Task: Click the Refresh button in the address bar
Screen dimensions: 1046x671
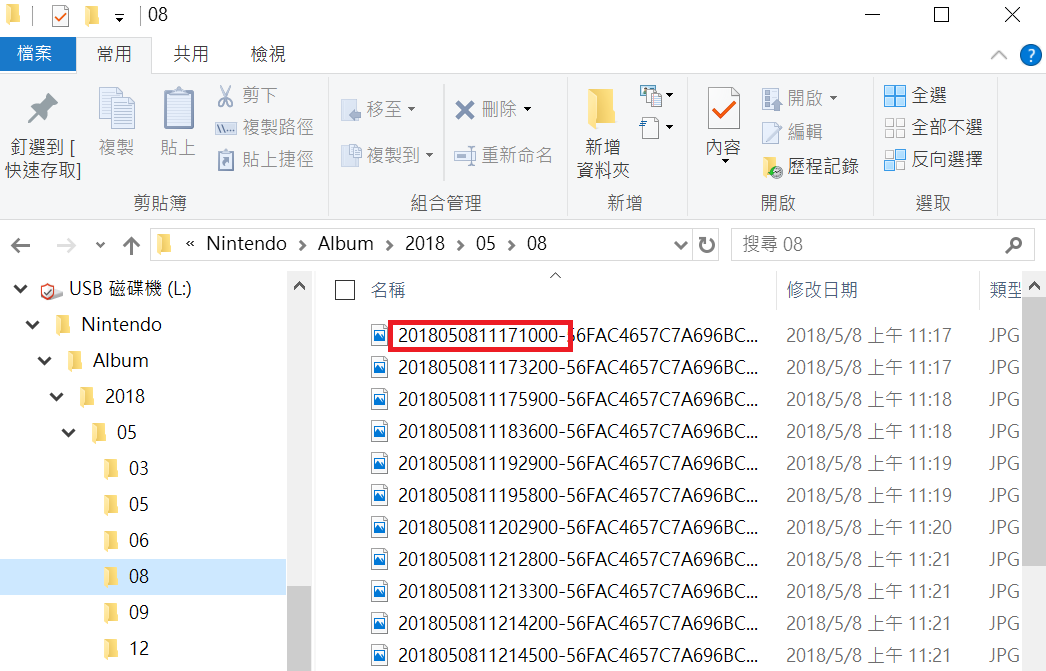Action: pyautogui.click(x=706, y=244)
